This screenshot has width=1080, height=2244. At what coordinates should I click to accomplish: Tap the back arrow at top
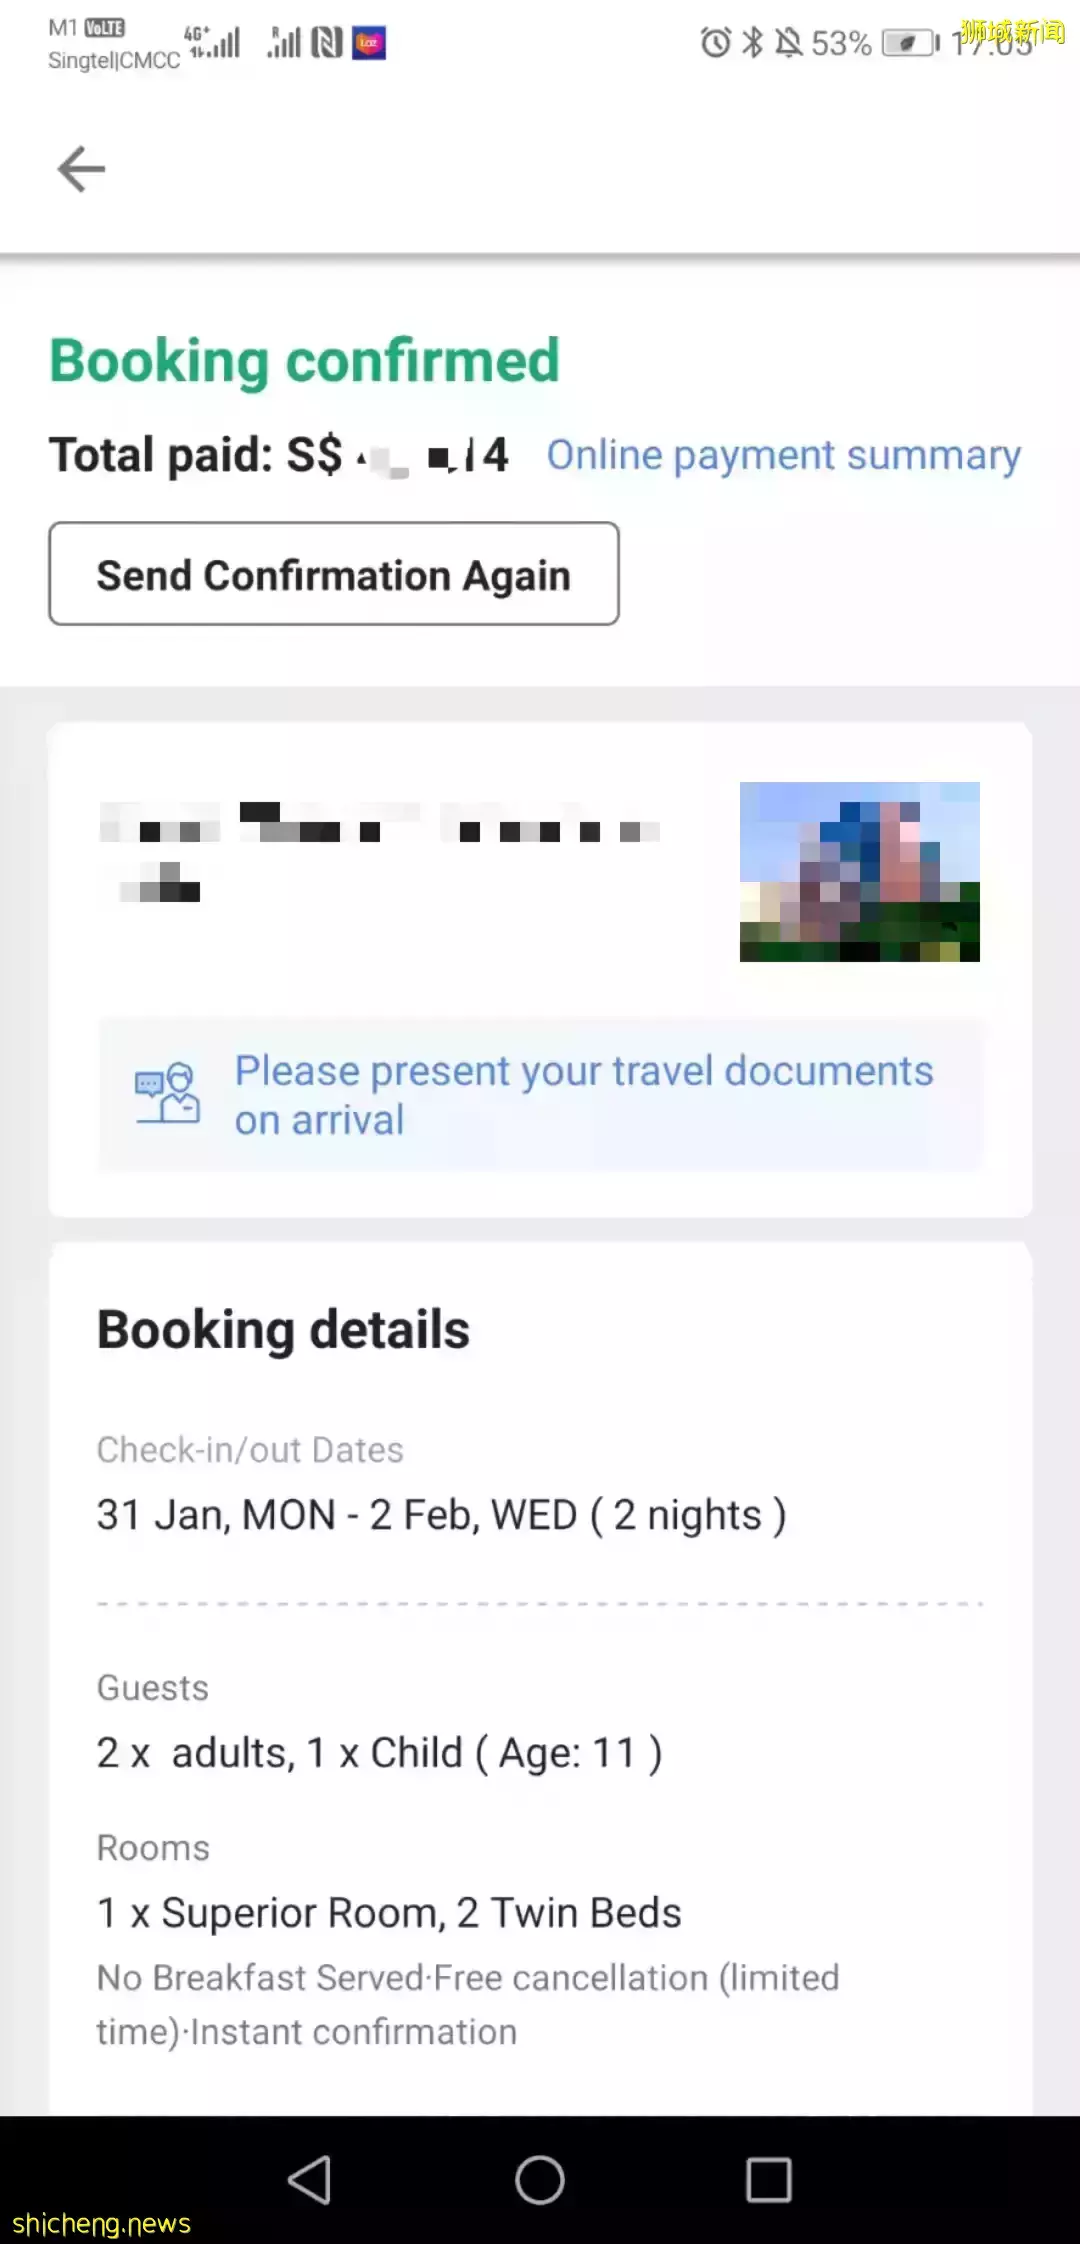pyautogui.click(x=81, y=168)
